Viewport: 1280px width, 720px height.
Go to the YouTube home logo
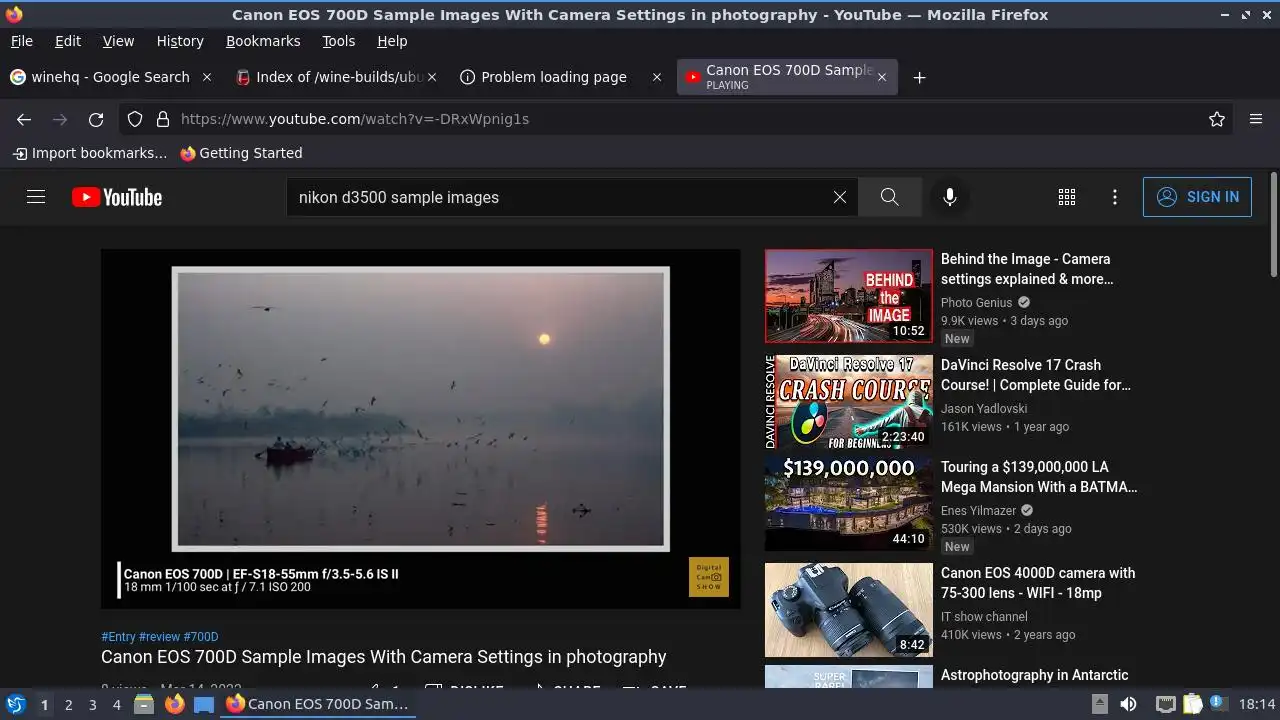[117, 197]
